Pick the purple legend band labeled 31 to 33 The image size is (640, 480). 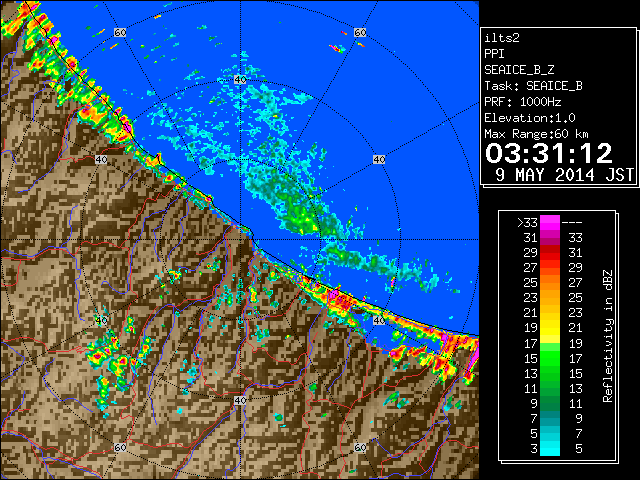point(550,238)
